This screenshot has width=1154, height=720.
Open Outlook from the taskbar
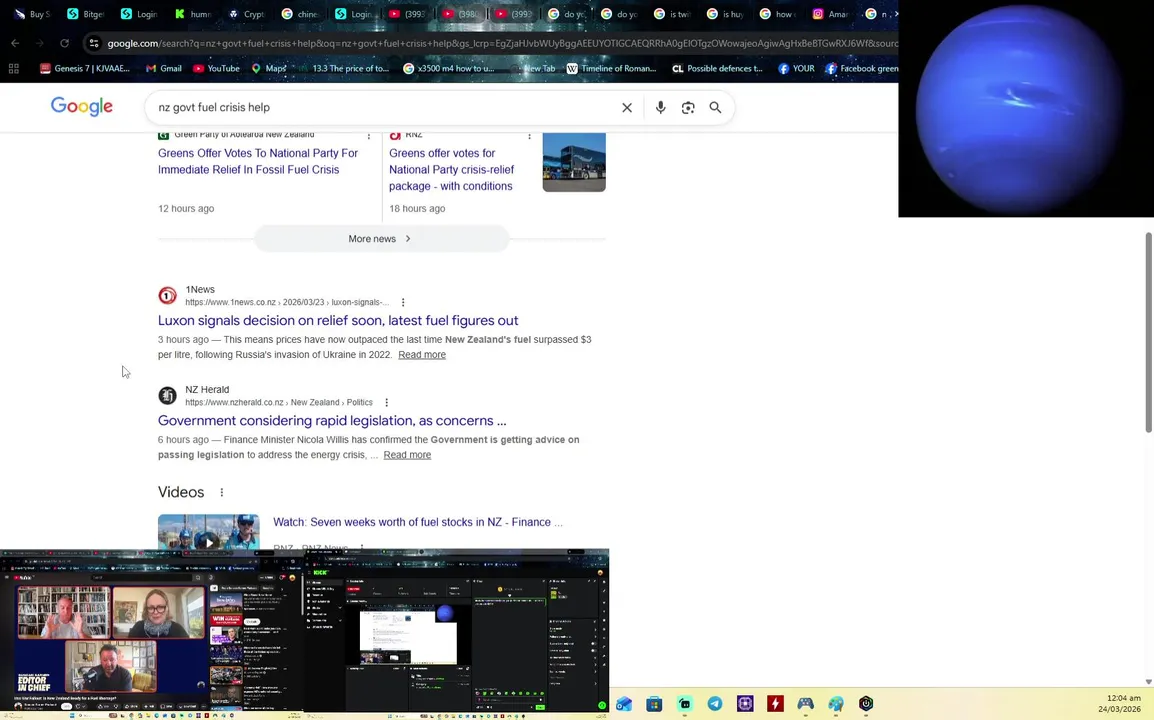[x=624, y=704]
